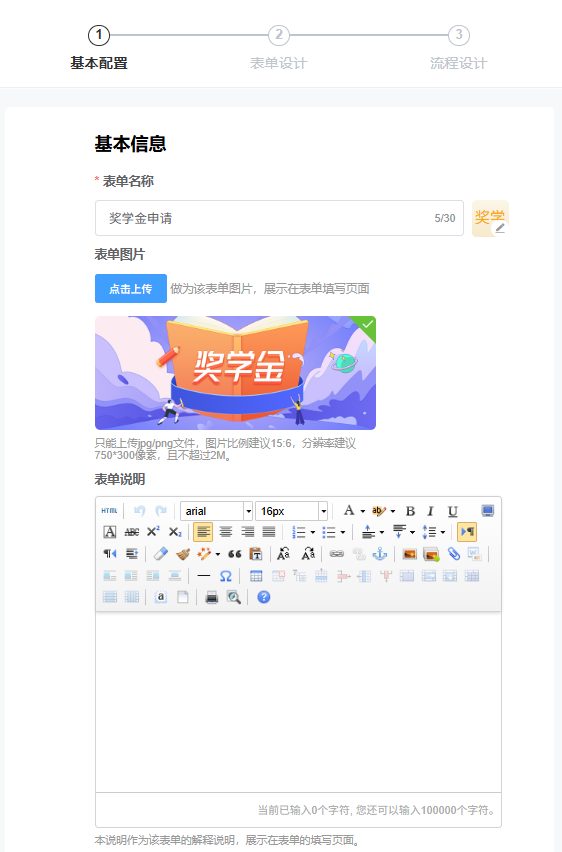The width and height of the screenshot is (562, 852).
Task: Apply font color with A button
Action: click(349, 511)
